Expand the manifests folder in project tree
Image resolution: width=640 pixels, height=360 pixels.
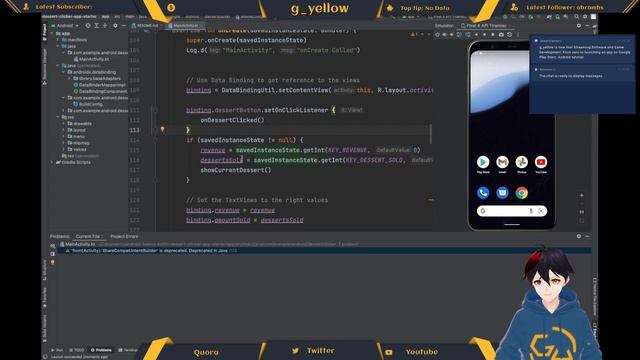58,40
